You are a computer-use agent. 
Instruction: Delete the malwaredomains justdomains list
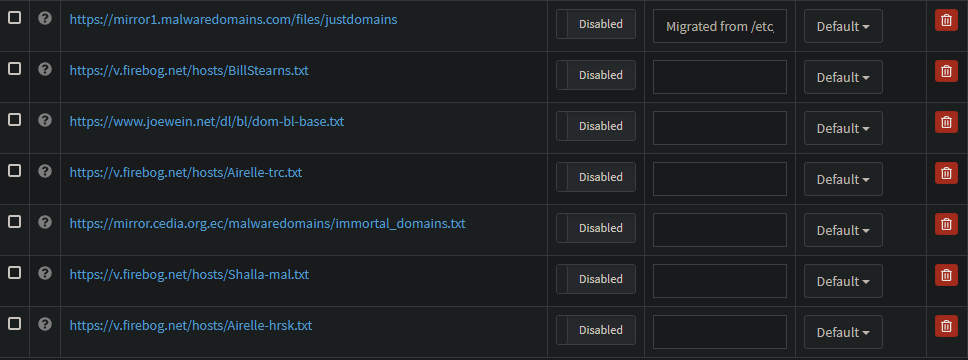(946, 20)
